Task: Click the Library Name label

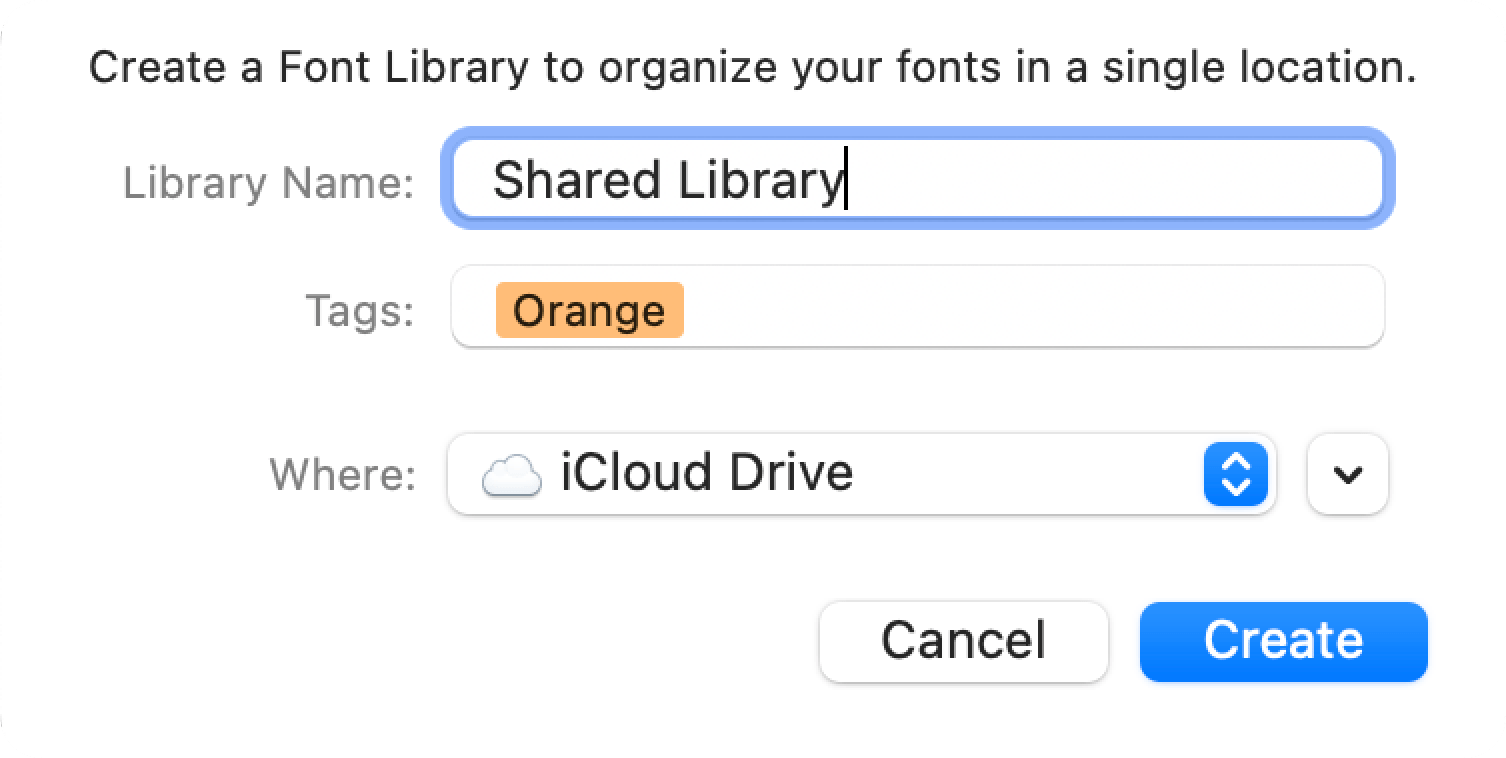Action: point(268,182)
